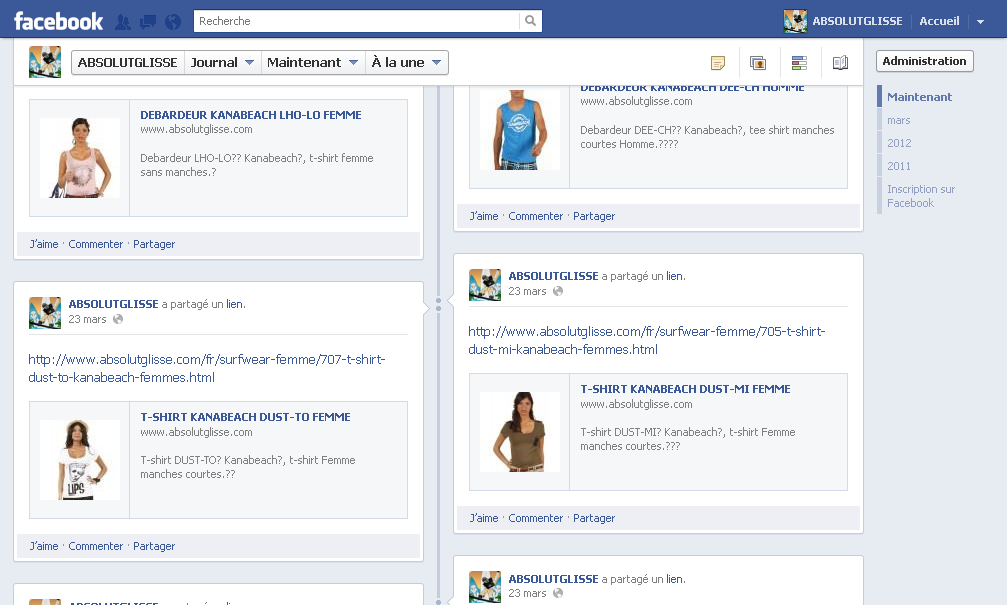Click Commenter on the LHO-LO post

[96, 244]
